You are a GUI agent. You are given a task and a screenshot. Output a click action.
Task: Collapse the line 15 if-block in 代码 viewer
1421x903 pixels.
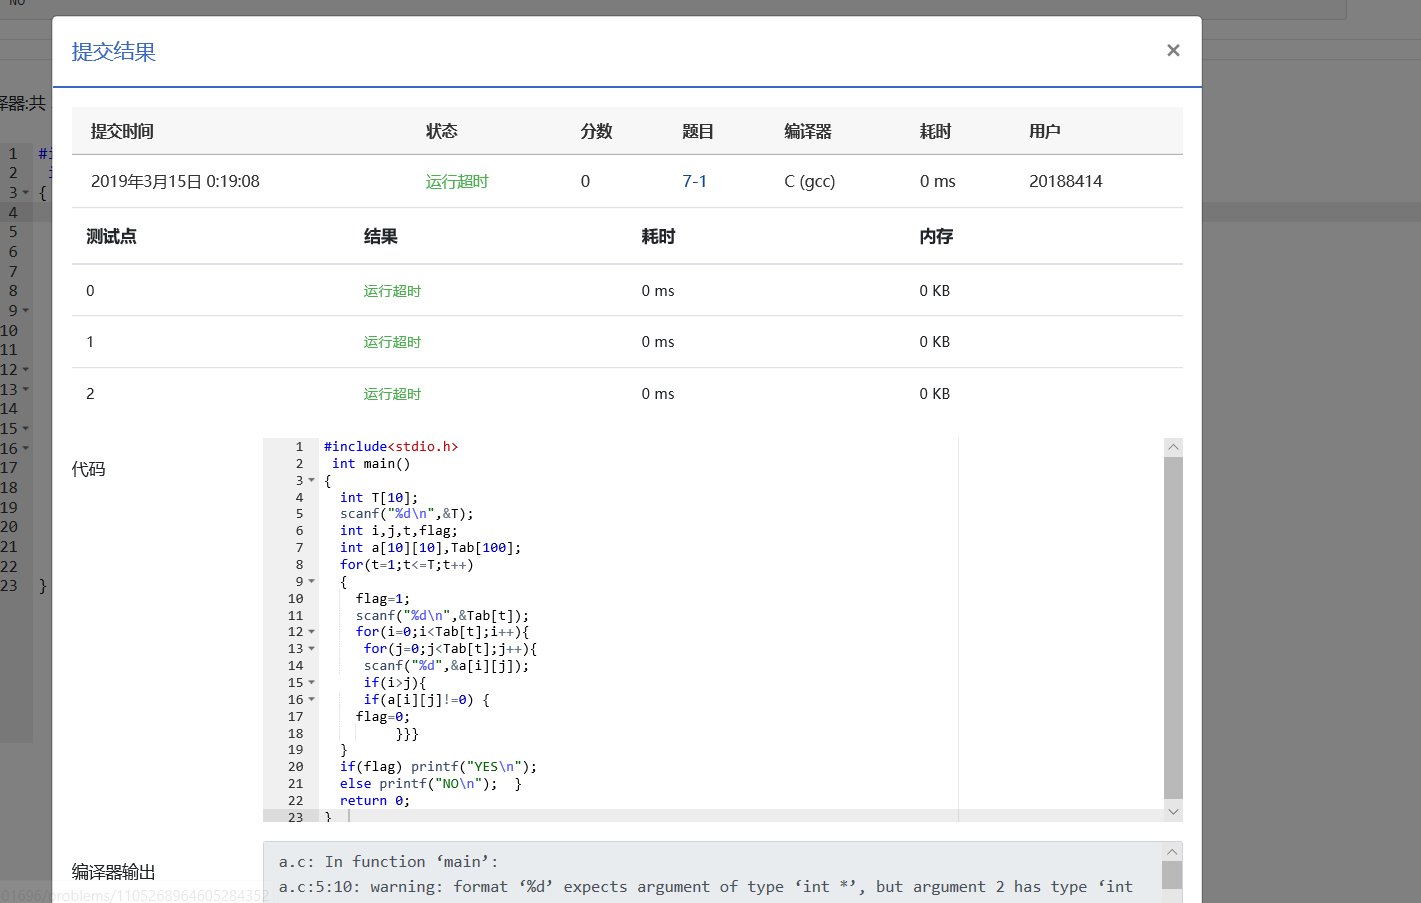(312, 683)
